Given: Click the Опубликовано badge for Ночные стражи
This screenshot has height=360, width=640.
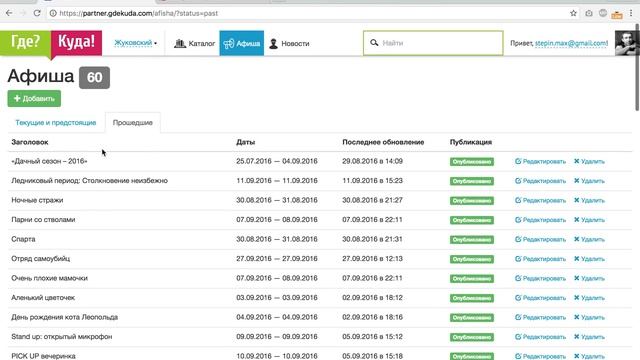Looking at the screenshot, I should pos(472,200).
